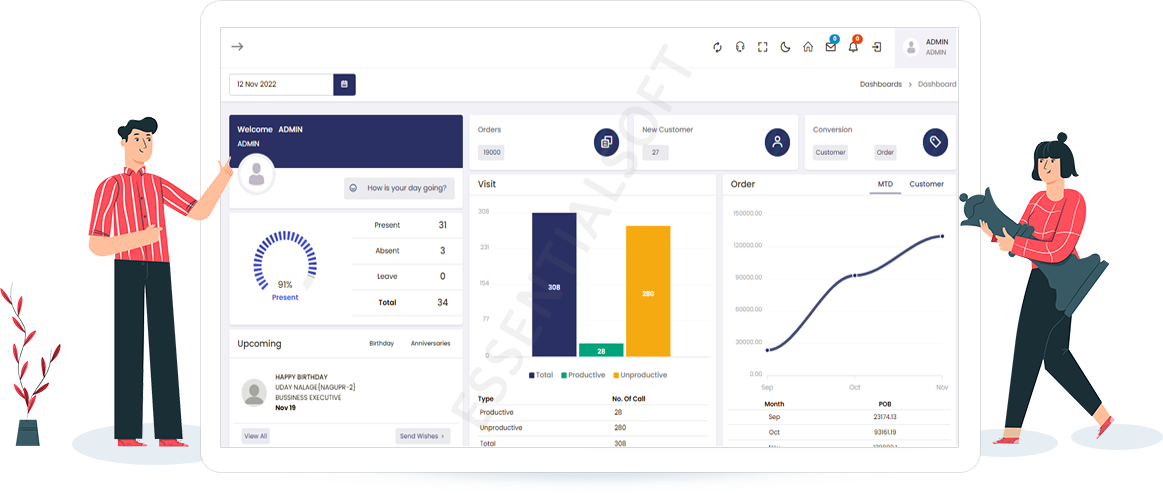Click the Dashboard breadcrumb item
Viewport: 1163px width, 493px height.
pos(937,85)
